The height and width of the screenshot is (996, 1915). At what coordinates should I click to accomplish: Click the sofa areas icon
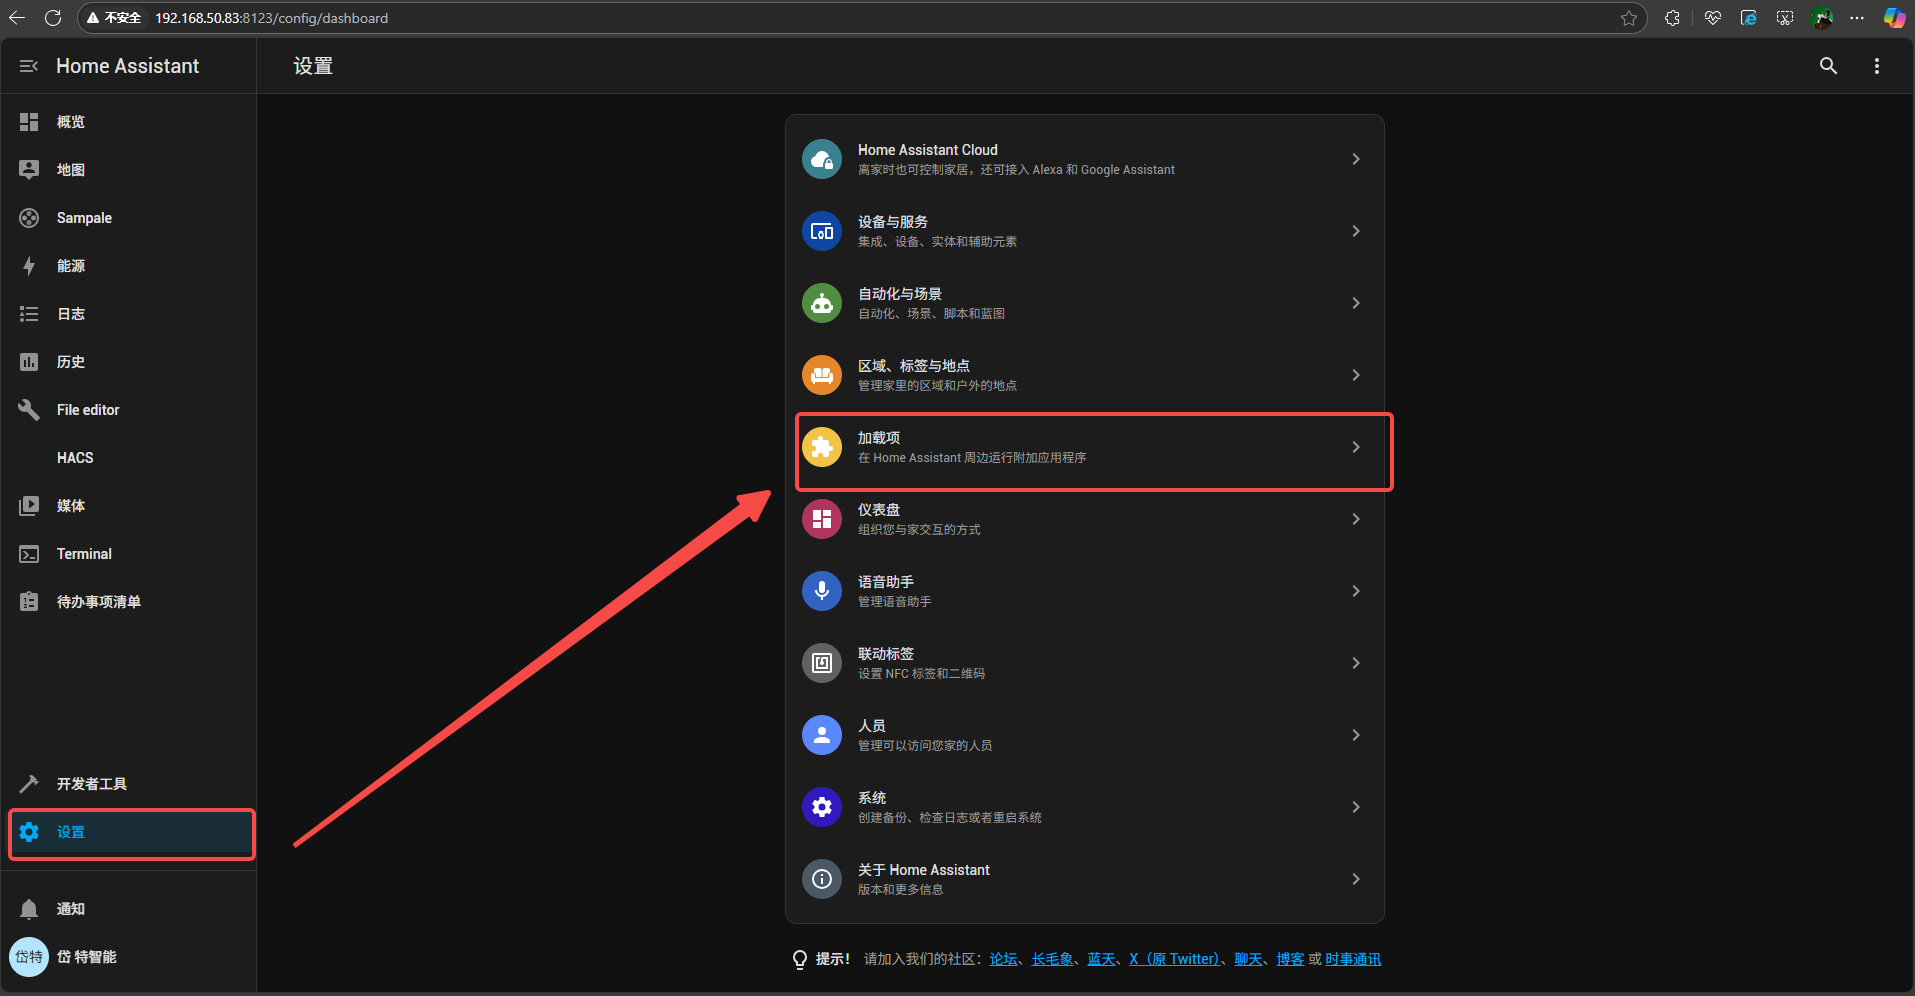pos(821,375)
